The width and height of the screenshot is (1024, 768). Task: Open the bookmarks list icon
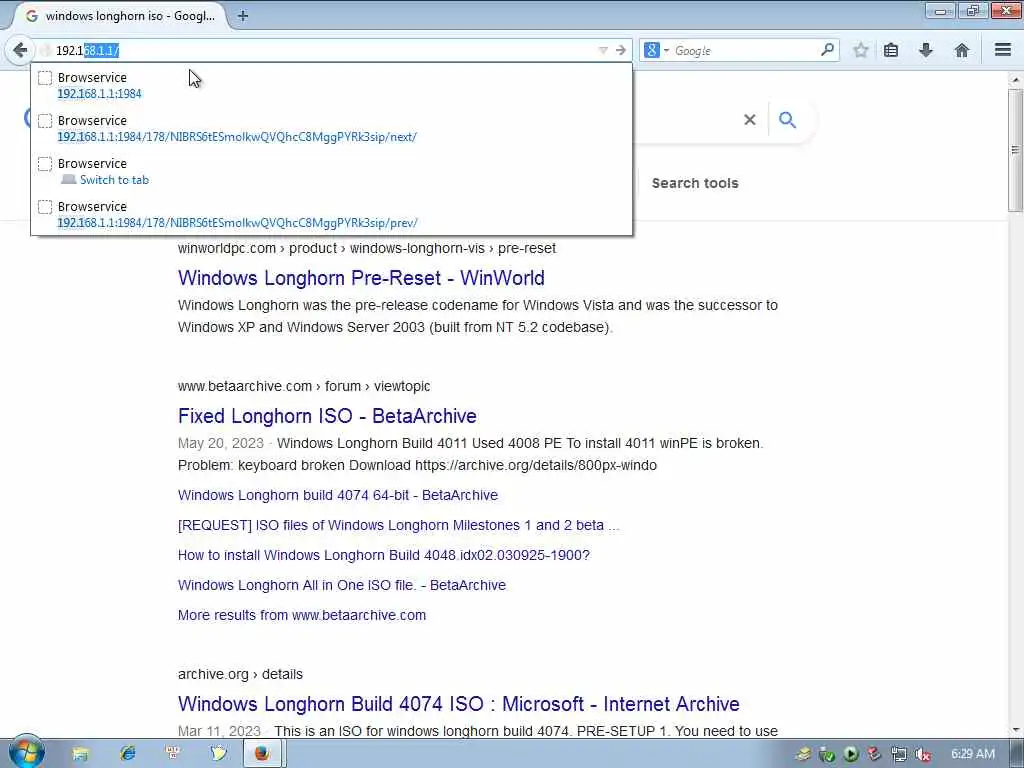tap(891, 50)
